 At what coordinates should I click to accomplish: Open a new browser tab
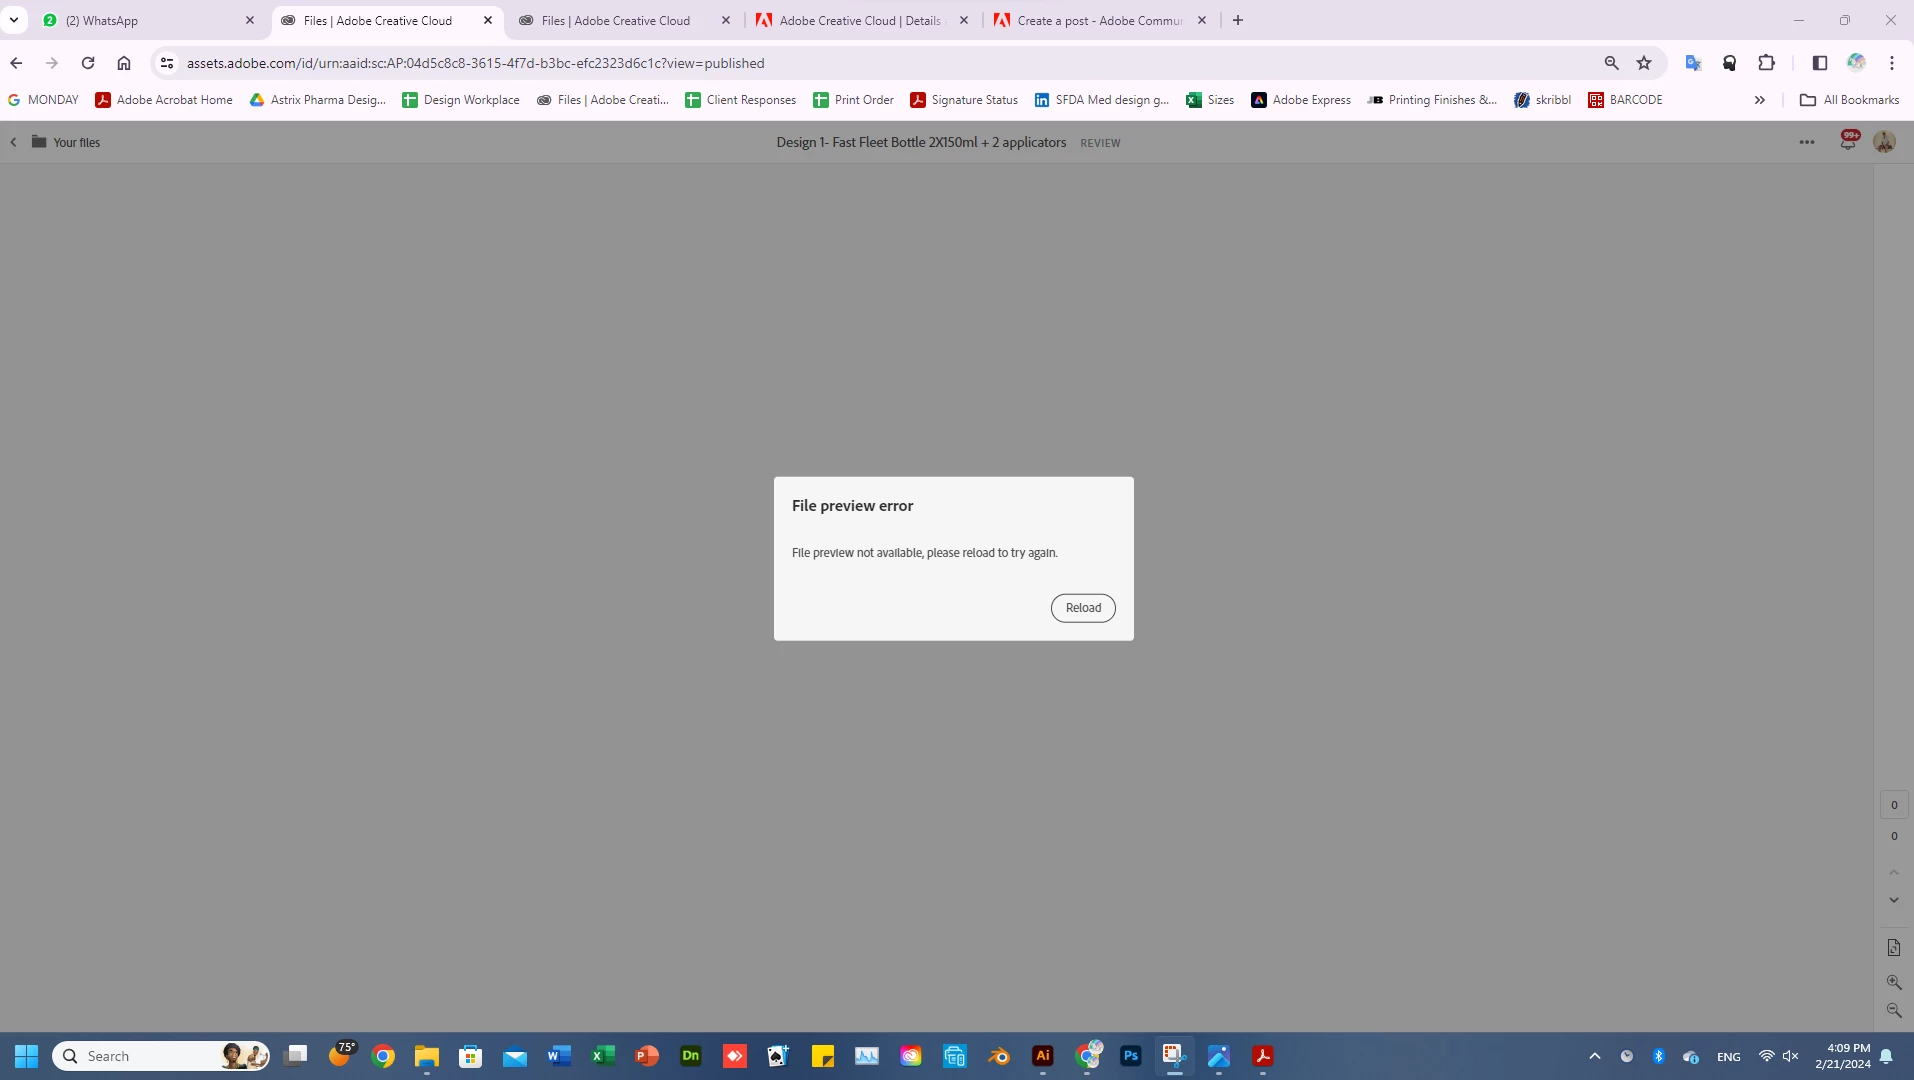(x=1238, y=20)
